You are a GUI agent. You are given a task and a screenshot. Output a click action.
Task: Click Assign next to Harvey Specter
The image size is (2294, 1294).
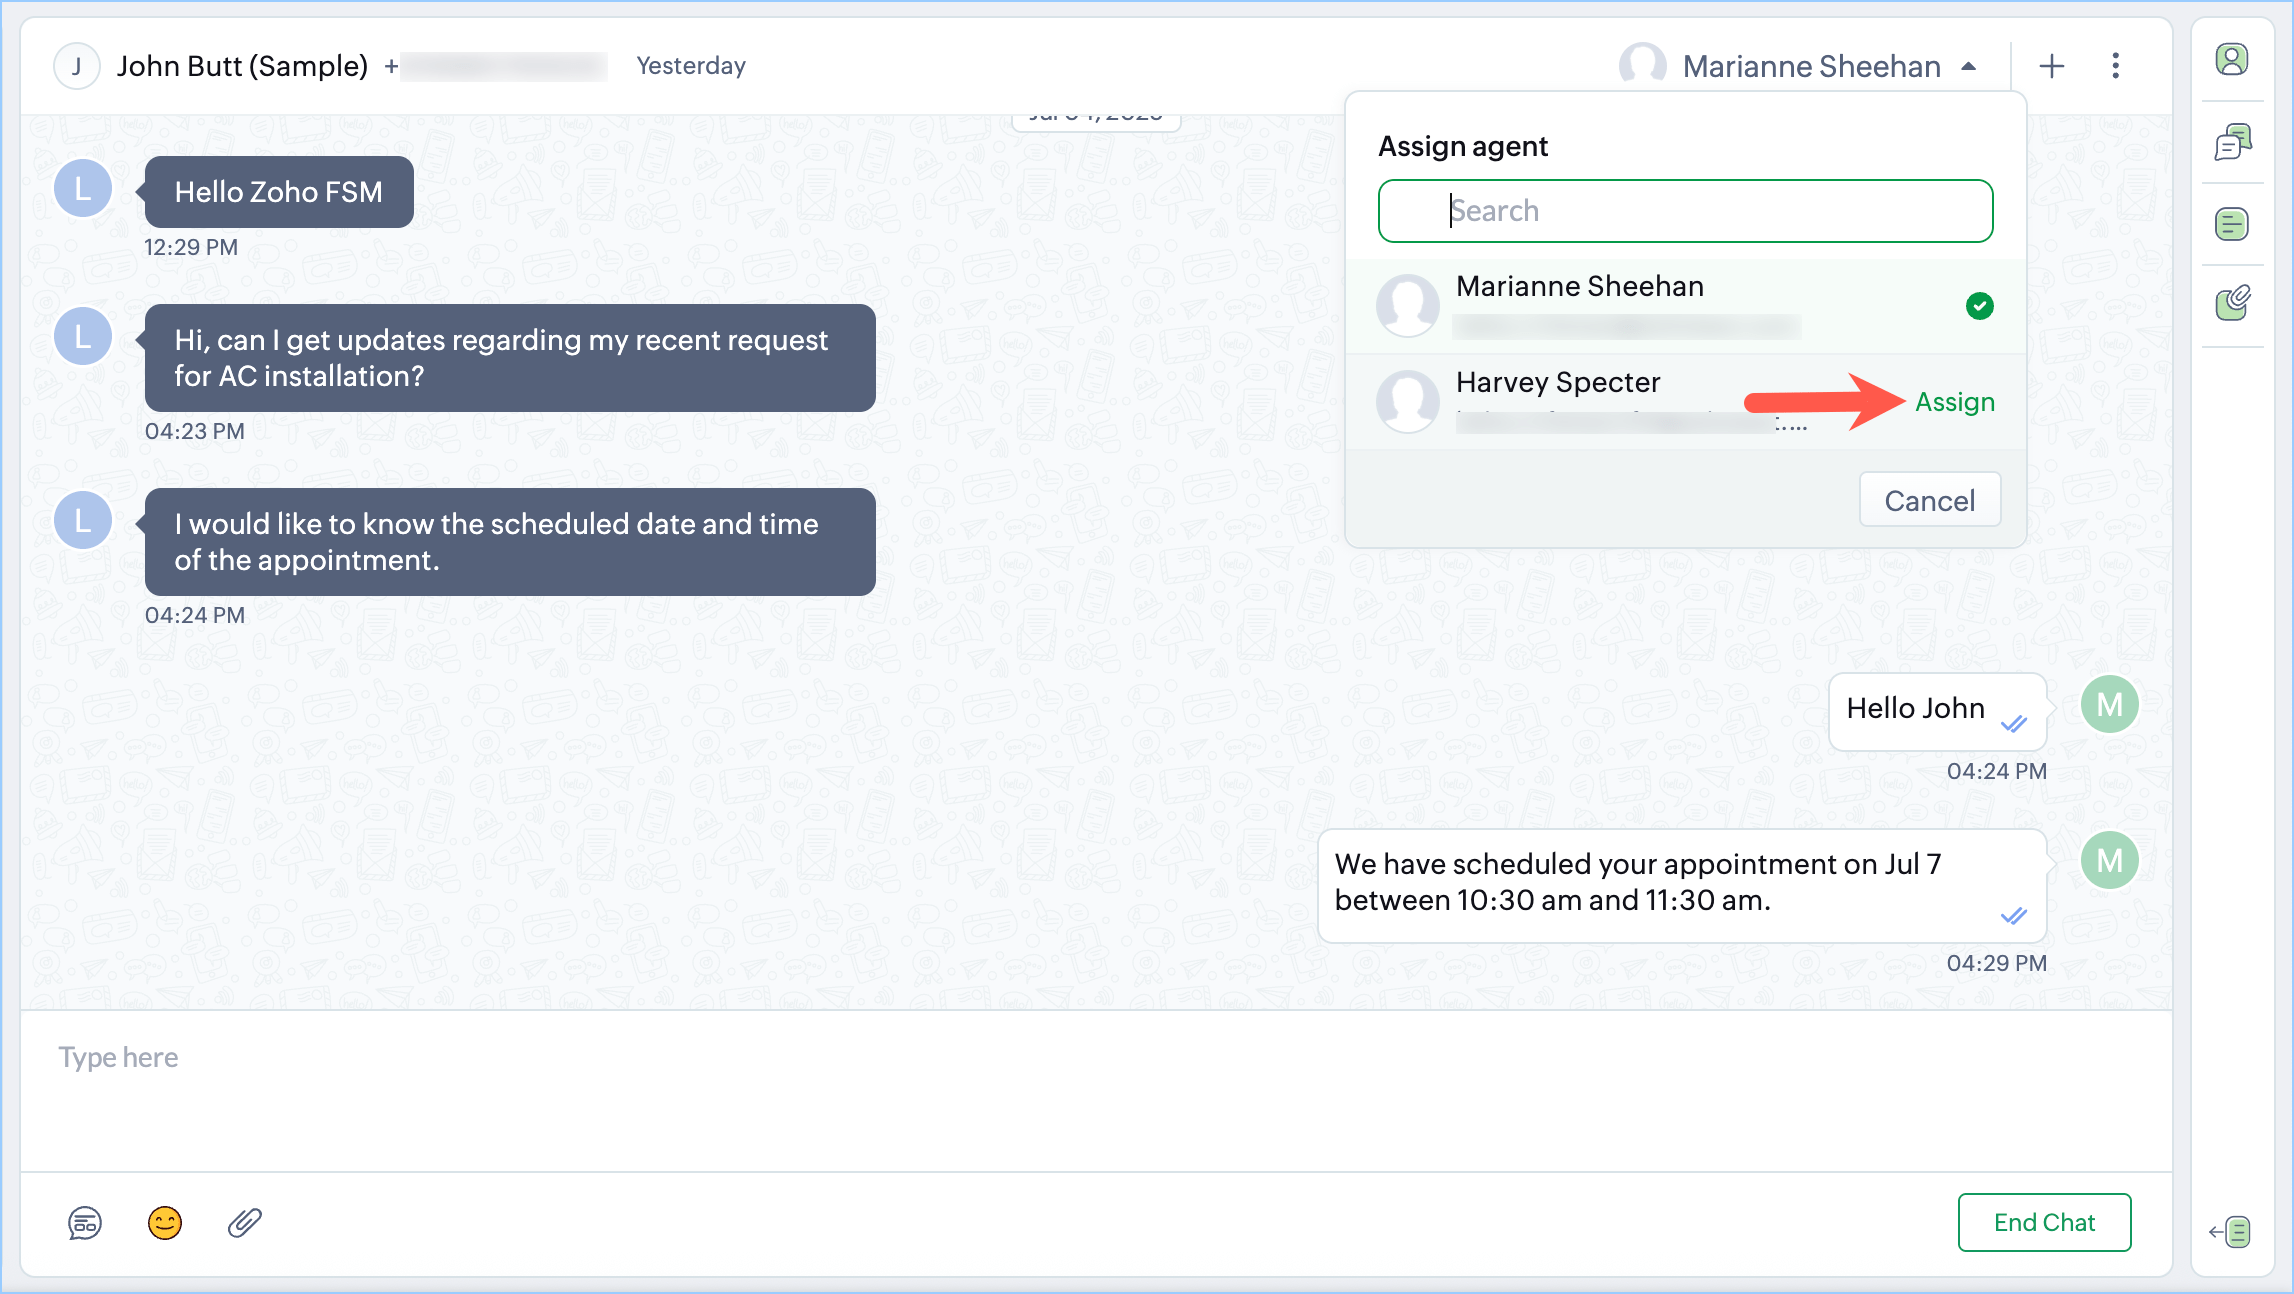pos(1954,402)
